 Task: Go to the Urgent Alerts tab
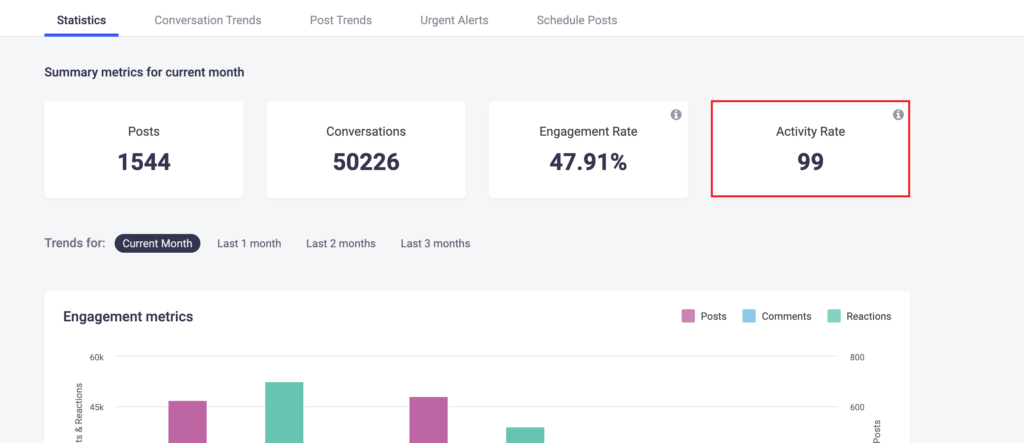454,20
